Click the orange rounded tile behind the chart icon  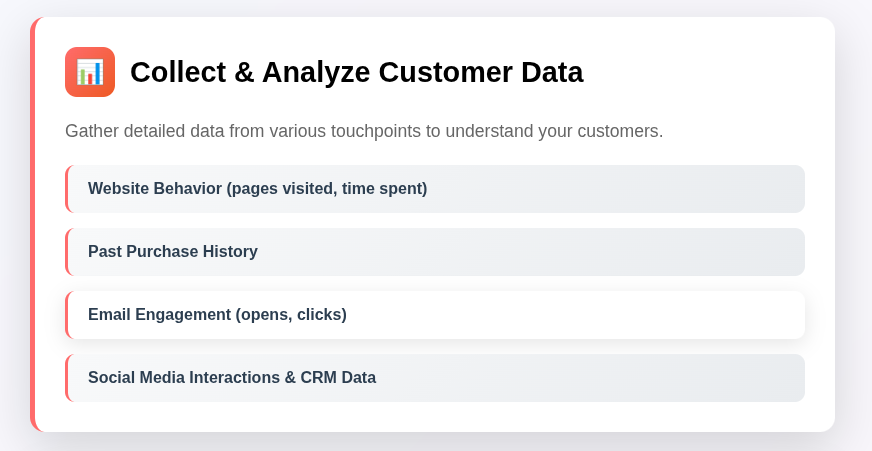[90, 72]
